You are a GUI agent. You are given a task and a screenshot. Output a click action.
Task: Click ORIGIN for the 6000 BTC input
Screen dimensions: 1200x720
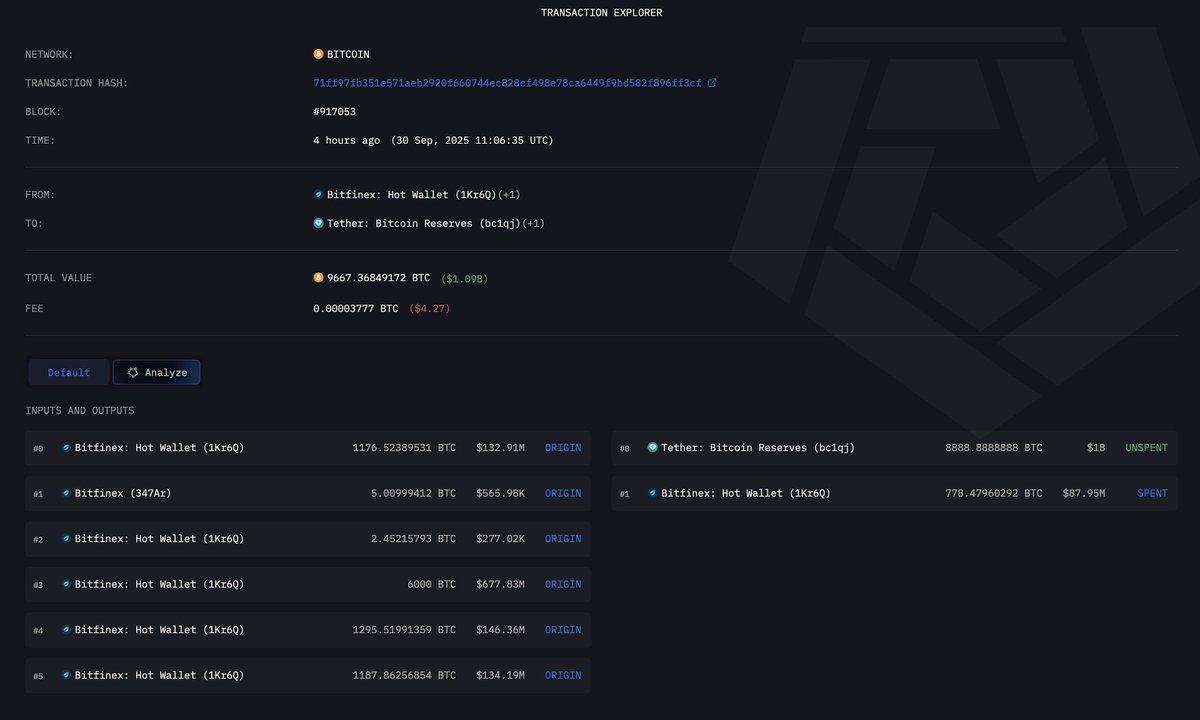click(x=563, y=584)
